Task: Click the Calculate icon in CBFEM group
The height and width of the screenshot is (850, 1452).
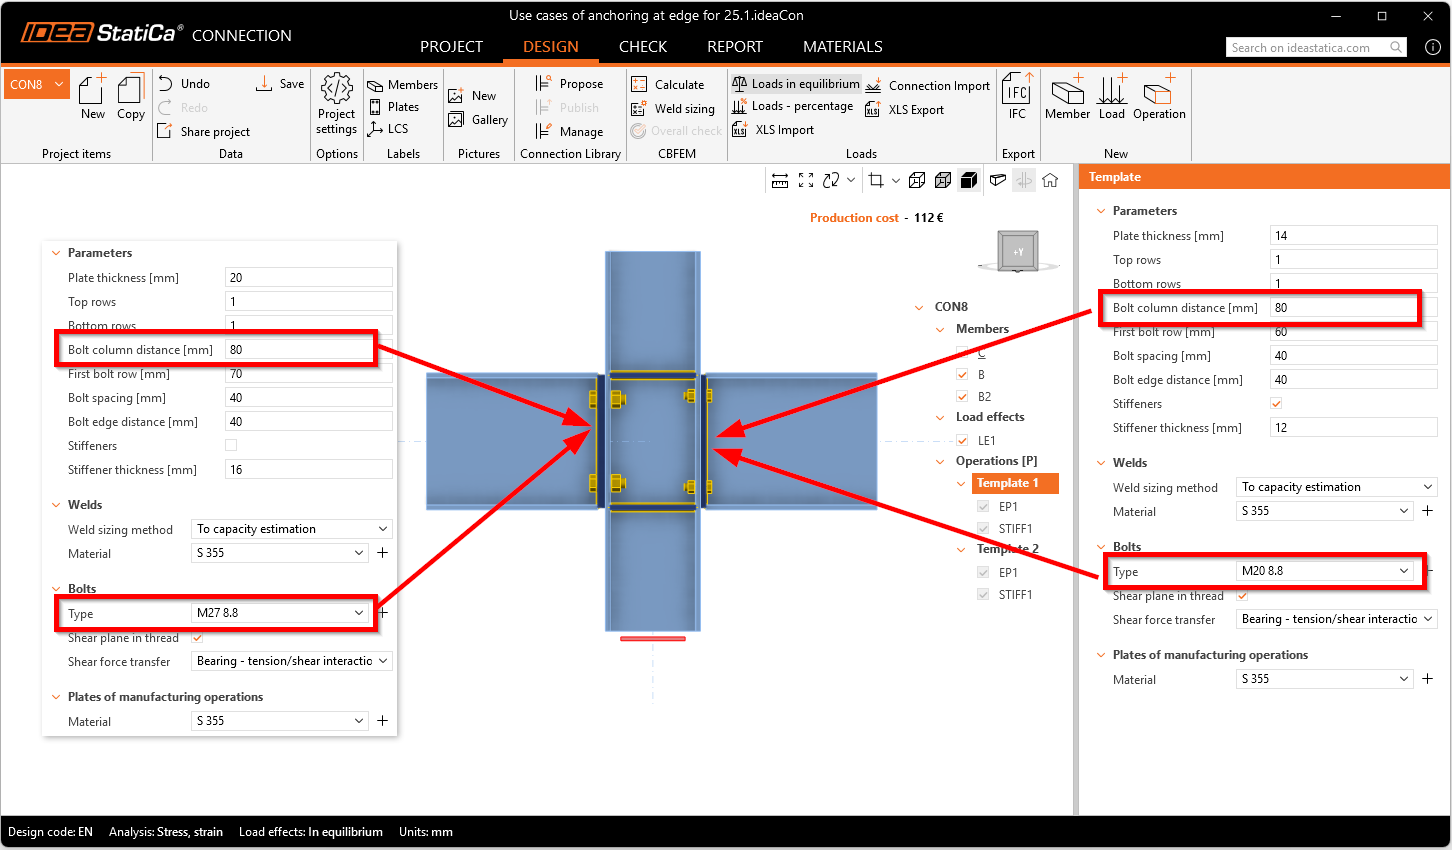Action: coord(640,85)
